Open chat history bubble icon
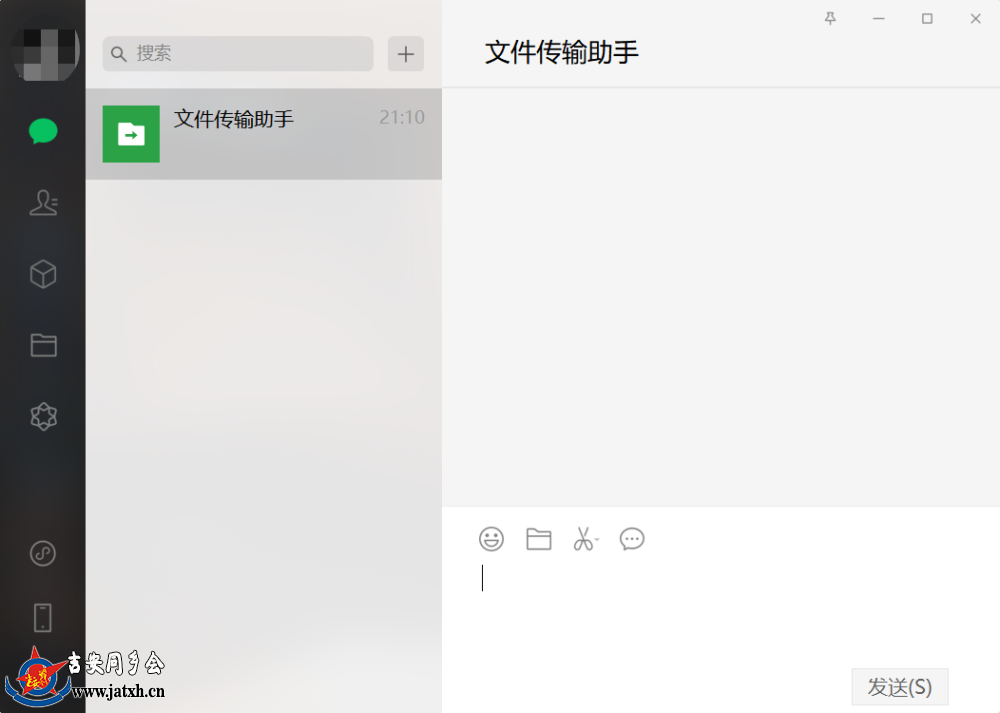1000x713 pixels. pyautogui.click(x=632, y=539)
